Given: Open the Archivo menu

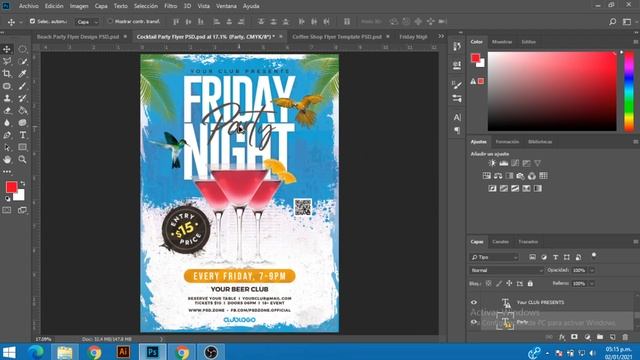Looking at the screenshot, I should (29, 6).
